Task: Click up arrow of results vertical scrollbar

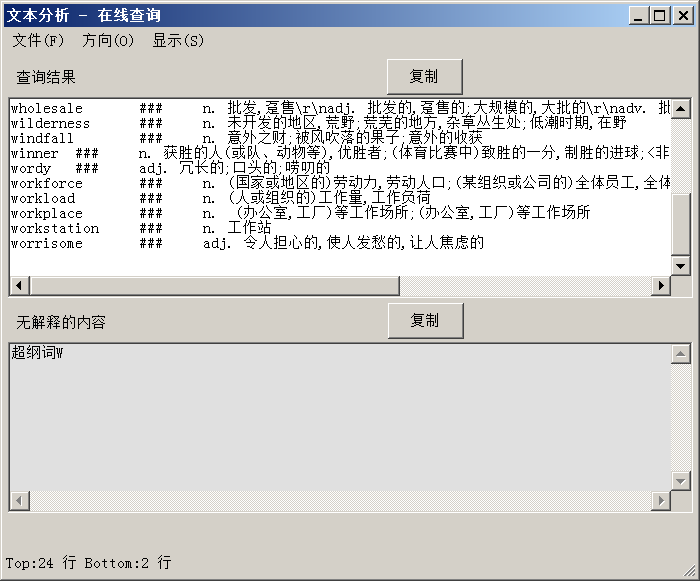Action: pyautogui.click(x=681, y=109)
